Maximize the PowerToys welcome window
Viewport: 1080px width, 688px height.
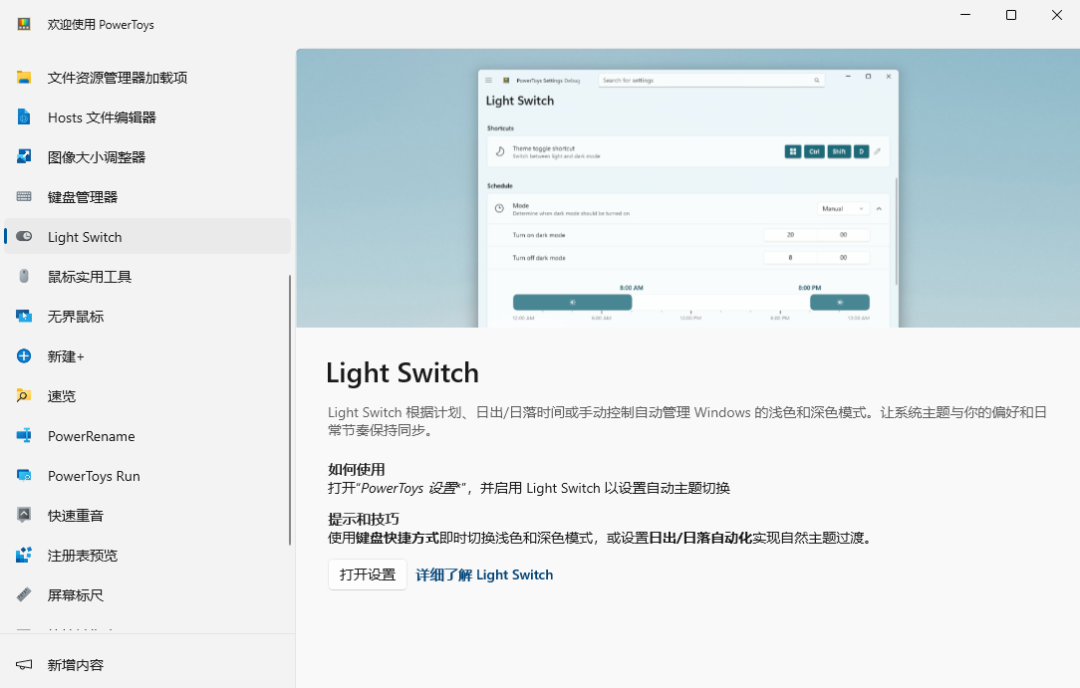(x=1011, y=15)
